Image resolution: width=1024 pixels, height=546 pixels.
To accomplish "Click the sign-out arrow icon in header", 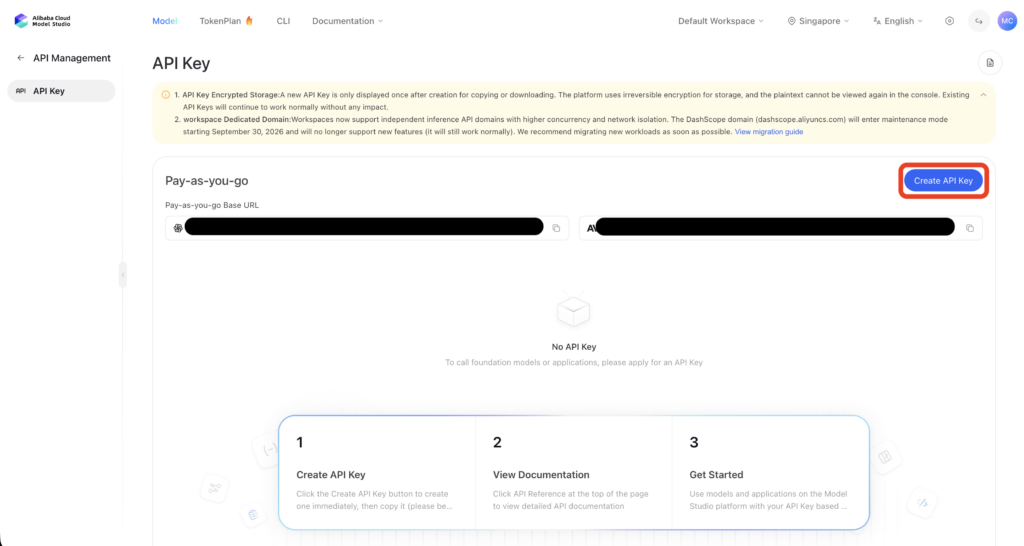I will (978, 21).
